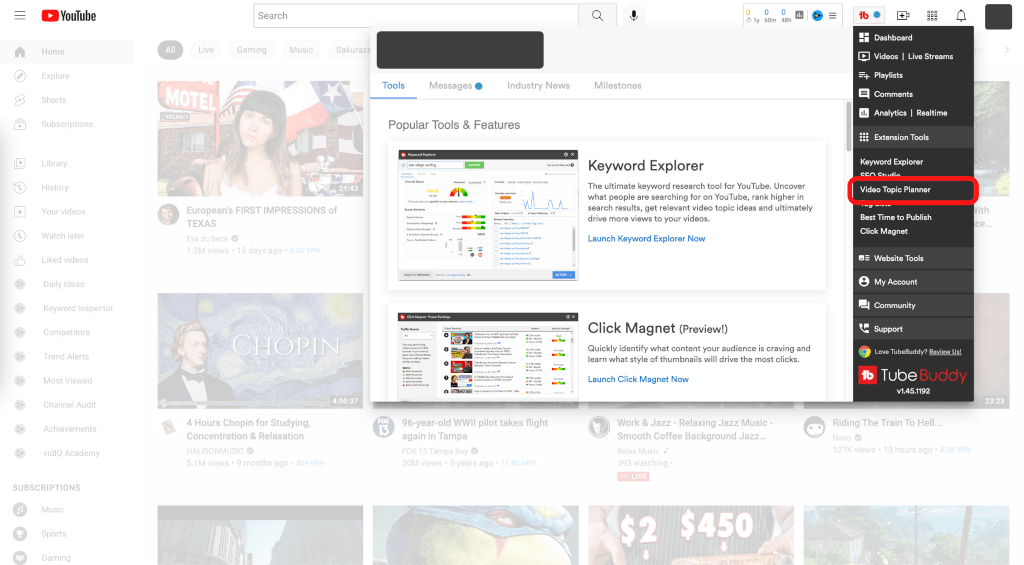Viewport: 1024px width, 565px height.
Task: Click the voice search microphone icon
Action: 633,16
